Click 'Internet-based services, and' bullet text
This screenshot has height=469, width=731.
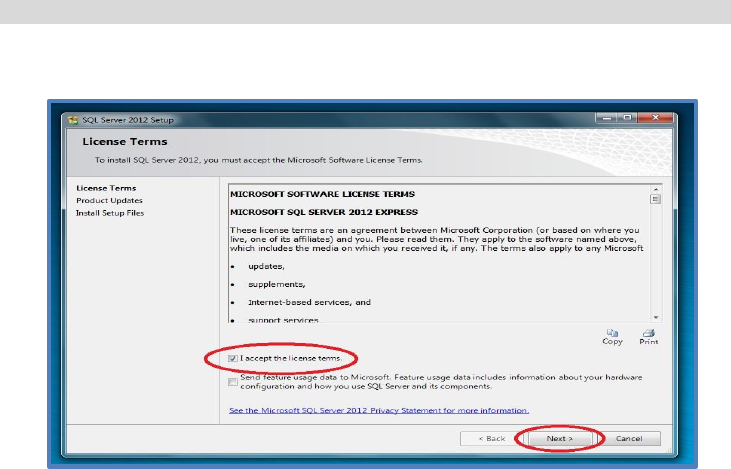coord(310,303)
